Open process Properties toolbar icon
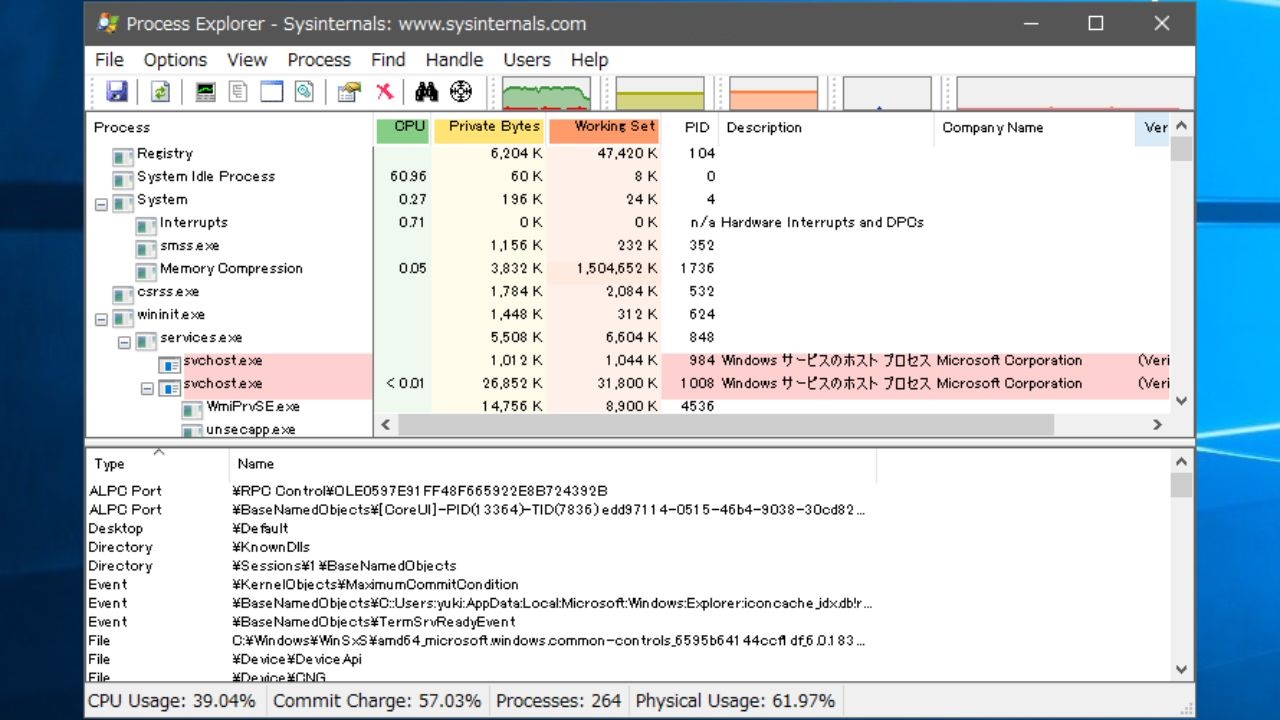Image resolution: width=1280 pixels, height=720 pixels. click(348, 92)
